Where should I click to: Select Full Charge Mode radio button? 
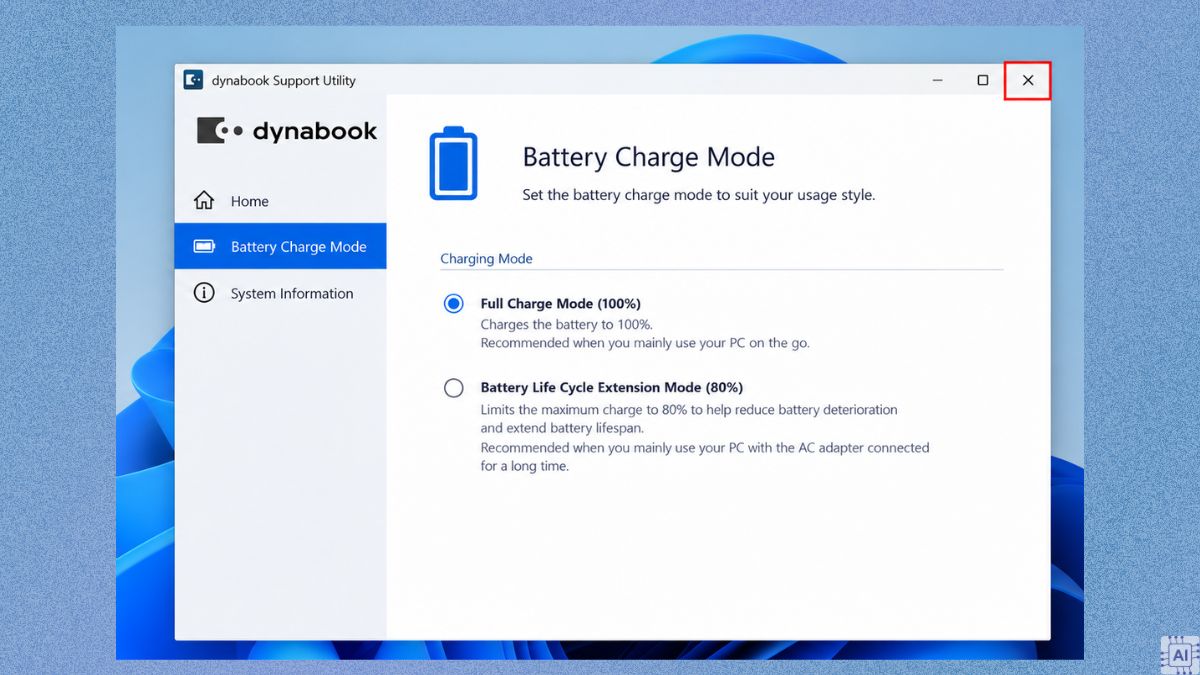[454, 303]
